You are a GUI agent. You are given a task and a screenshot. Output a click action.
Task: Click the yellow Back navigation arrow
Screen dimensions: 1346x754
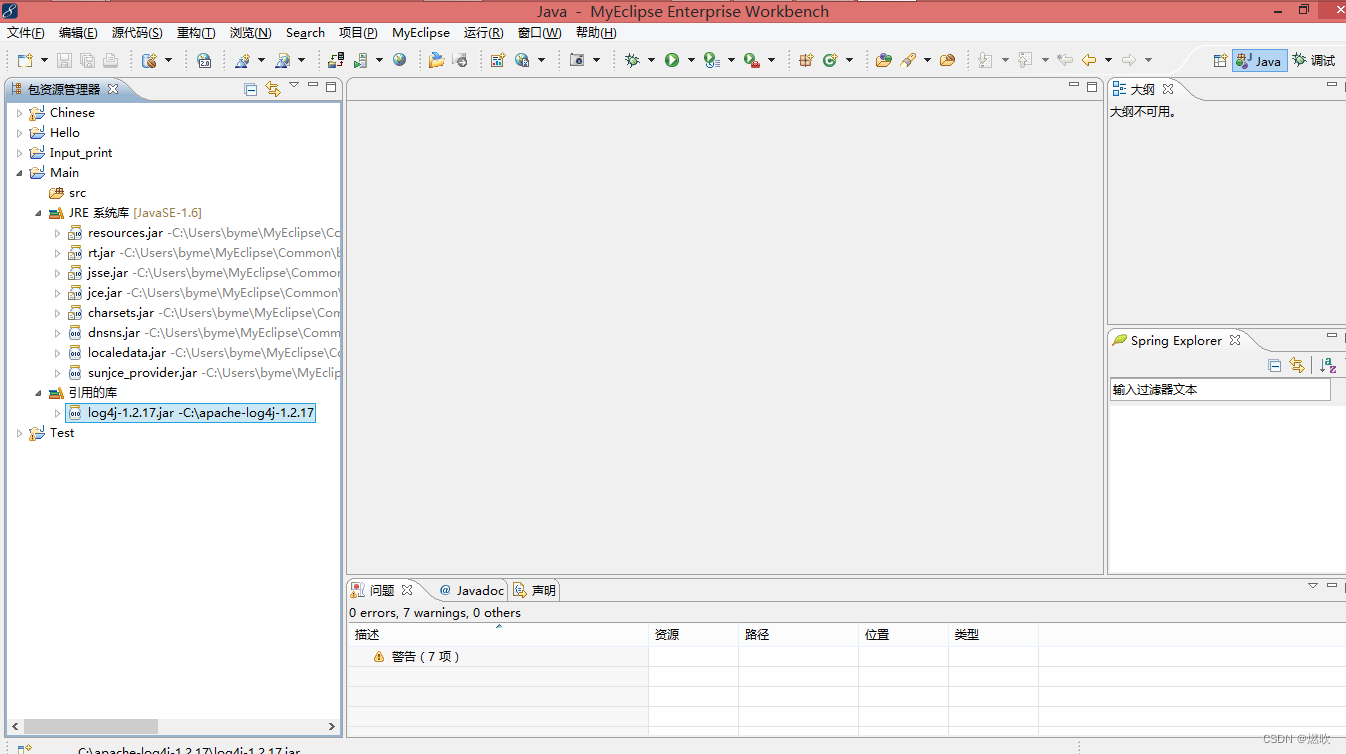coord(1089,60)
